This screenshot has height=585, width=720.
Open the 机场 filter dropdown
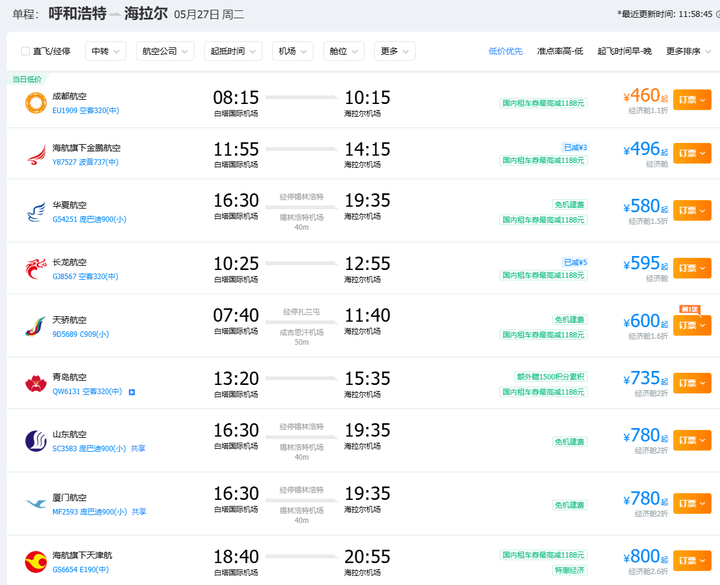coord(293,51)
